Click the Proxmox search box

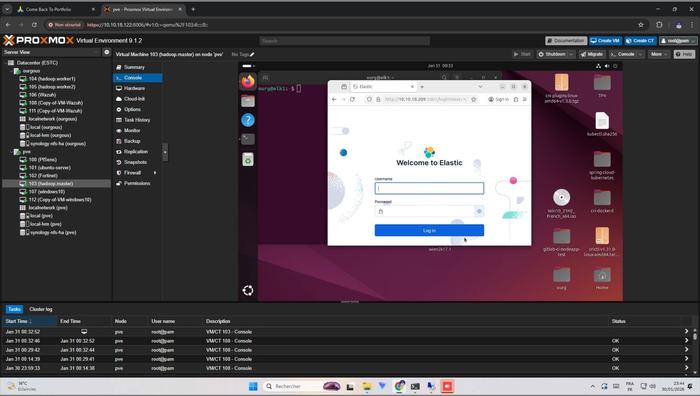pos(344,41)
